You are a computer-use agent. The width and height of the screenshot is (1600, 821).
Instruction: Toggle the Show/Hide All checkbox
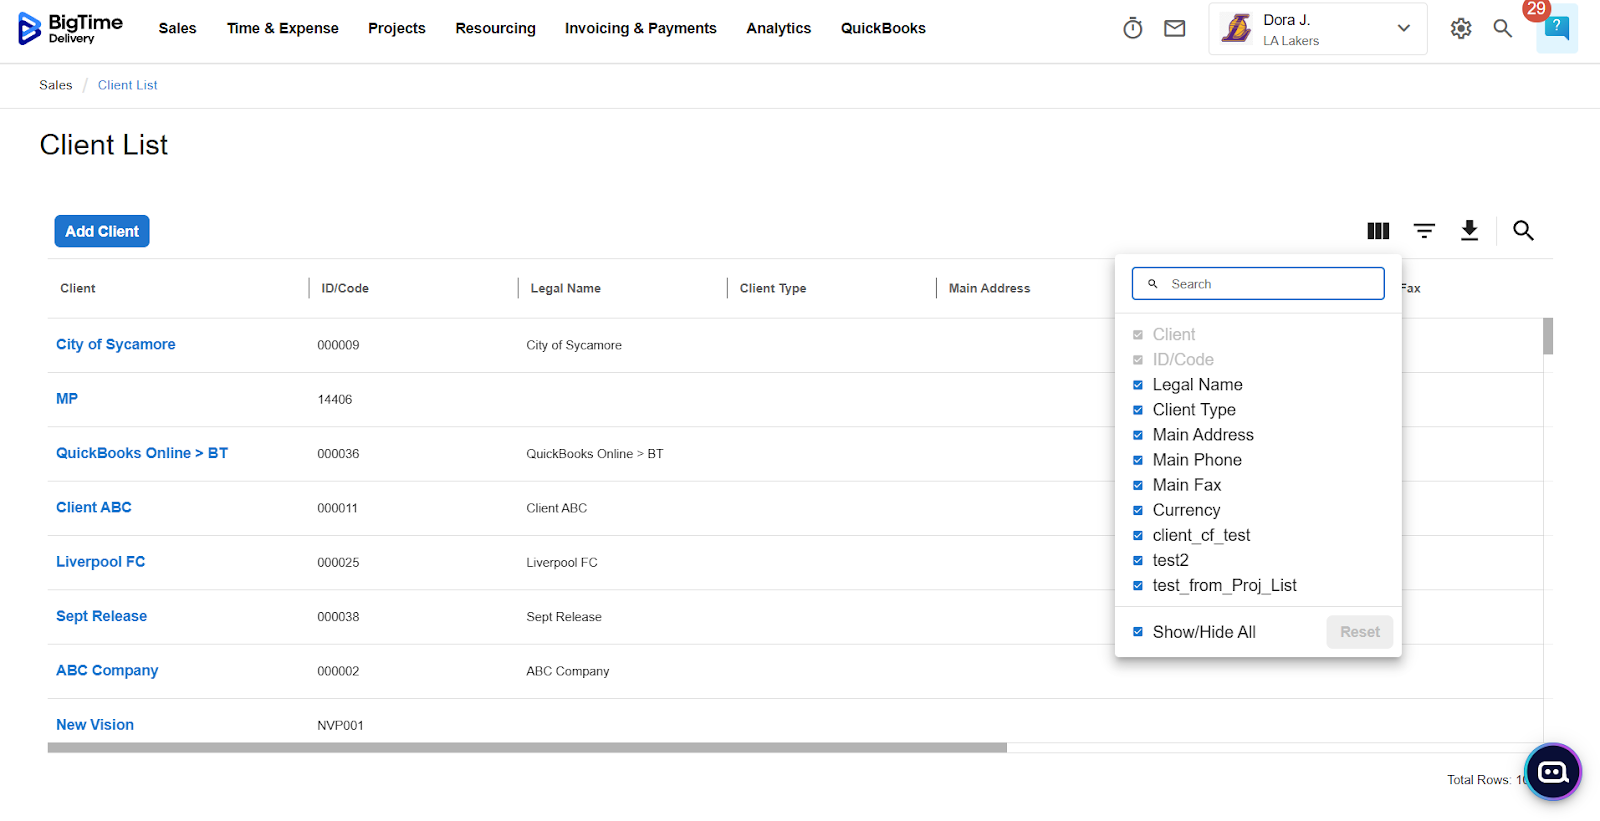[x=1138, y=632]
